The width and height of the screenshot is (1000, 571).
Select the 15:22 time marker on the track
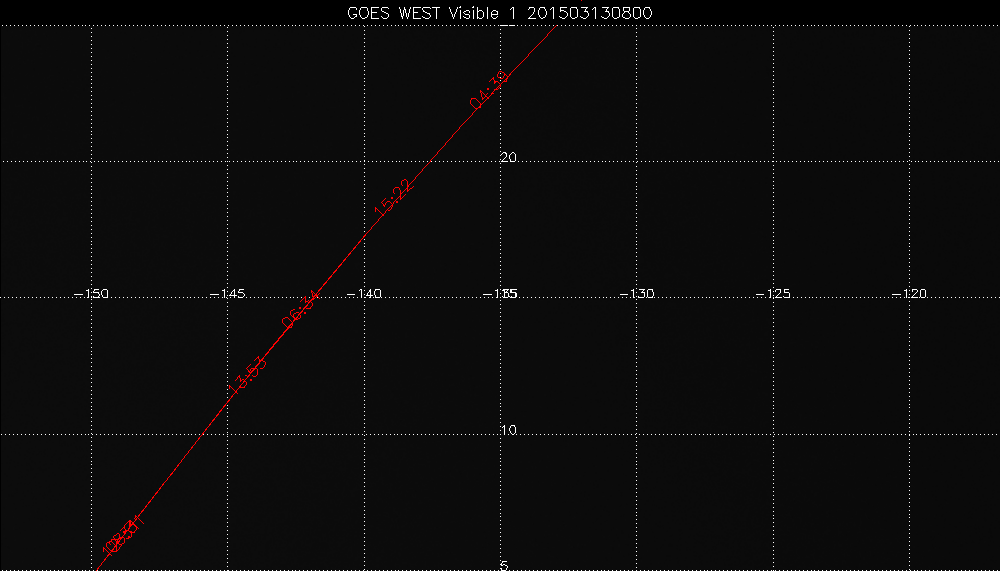pyautogui.click(x=393, y=197)
